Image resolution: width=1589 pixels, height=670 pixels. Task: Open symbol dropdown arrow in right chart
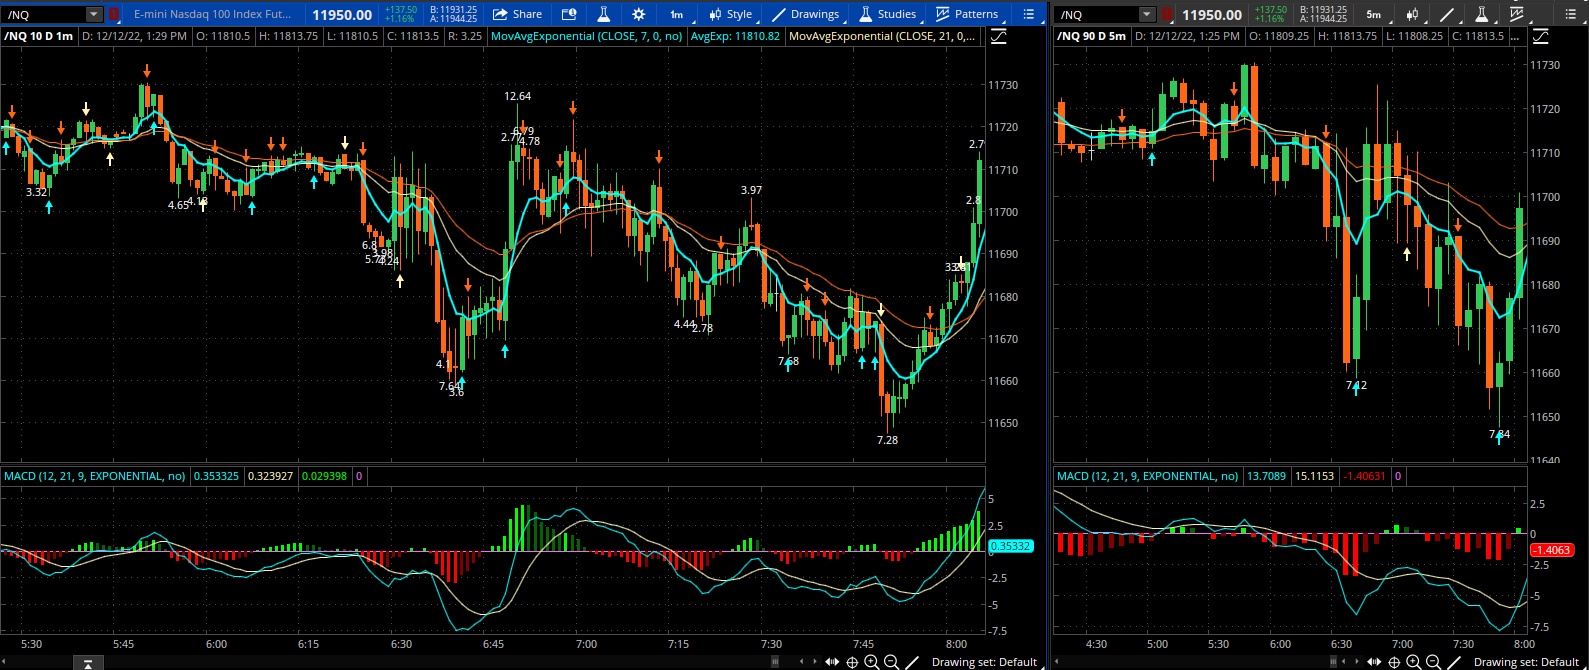click(1146, 14)
